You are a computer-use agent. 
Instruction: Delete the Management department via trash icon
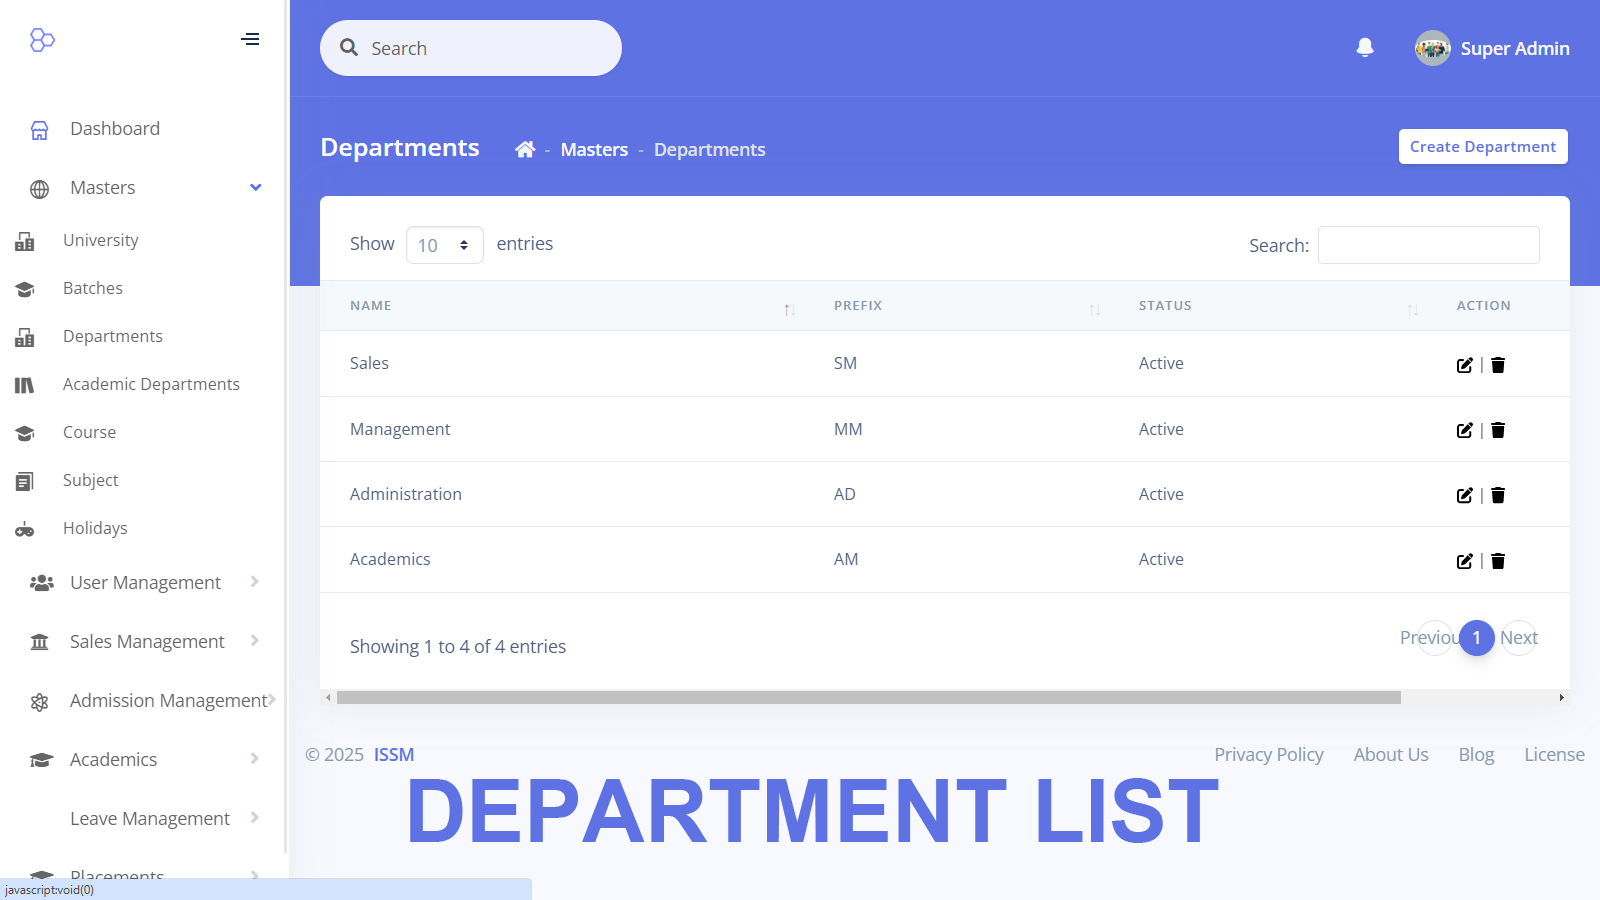coord(1498,430)
